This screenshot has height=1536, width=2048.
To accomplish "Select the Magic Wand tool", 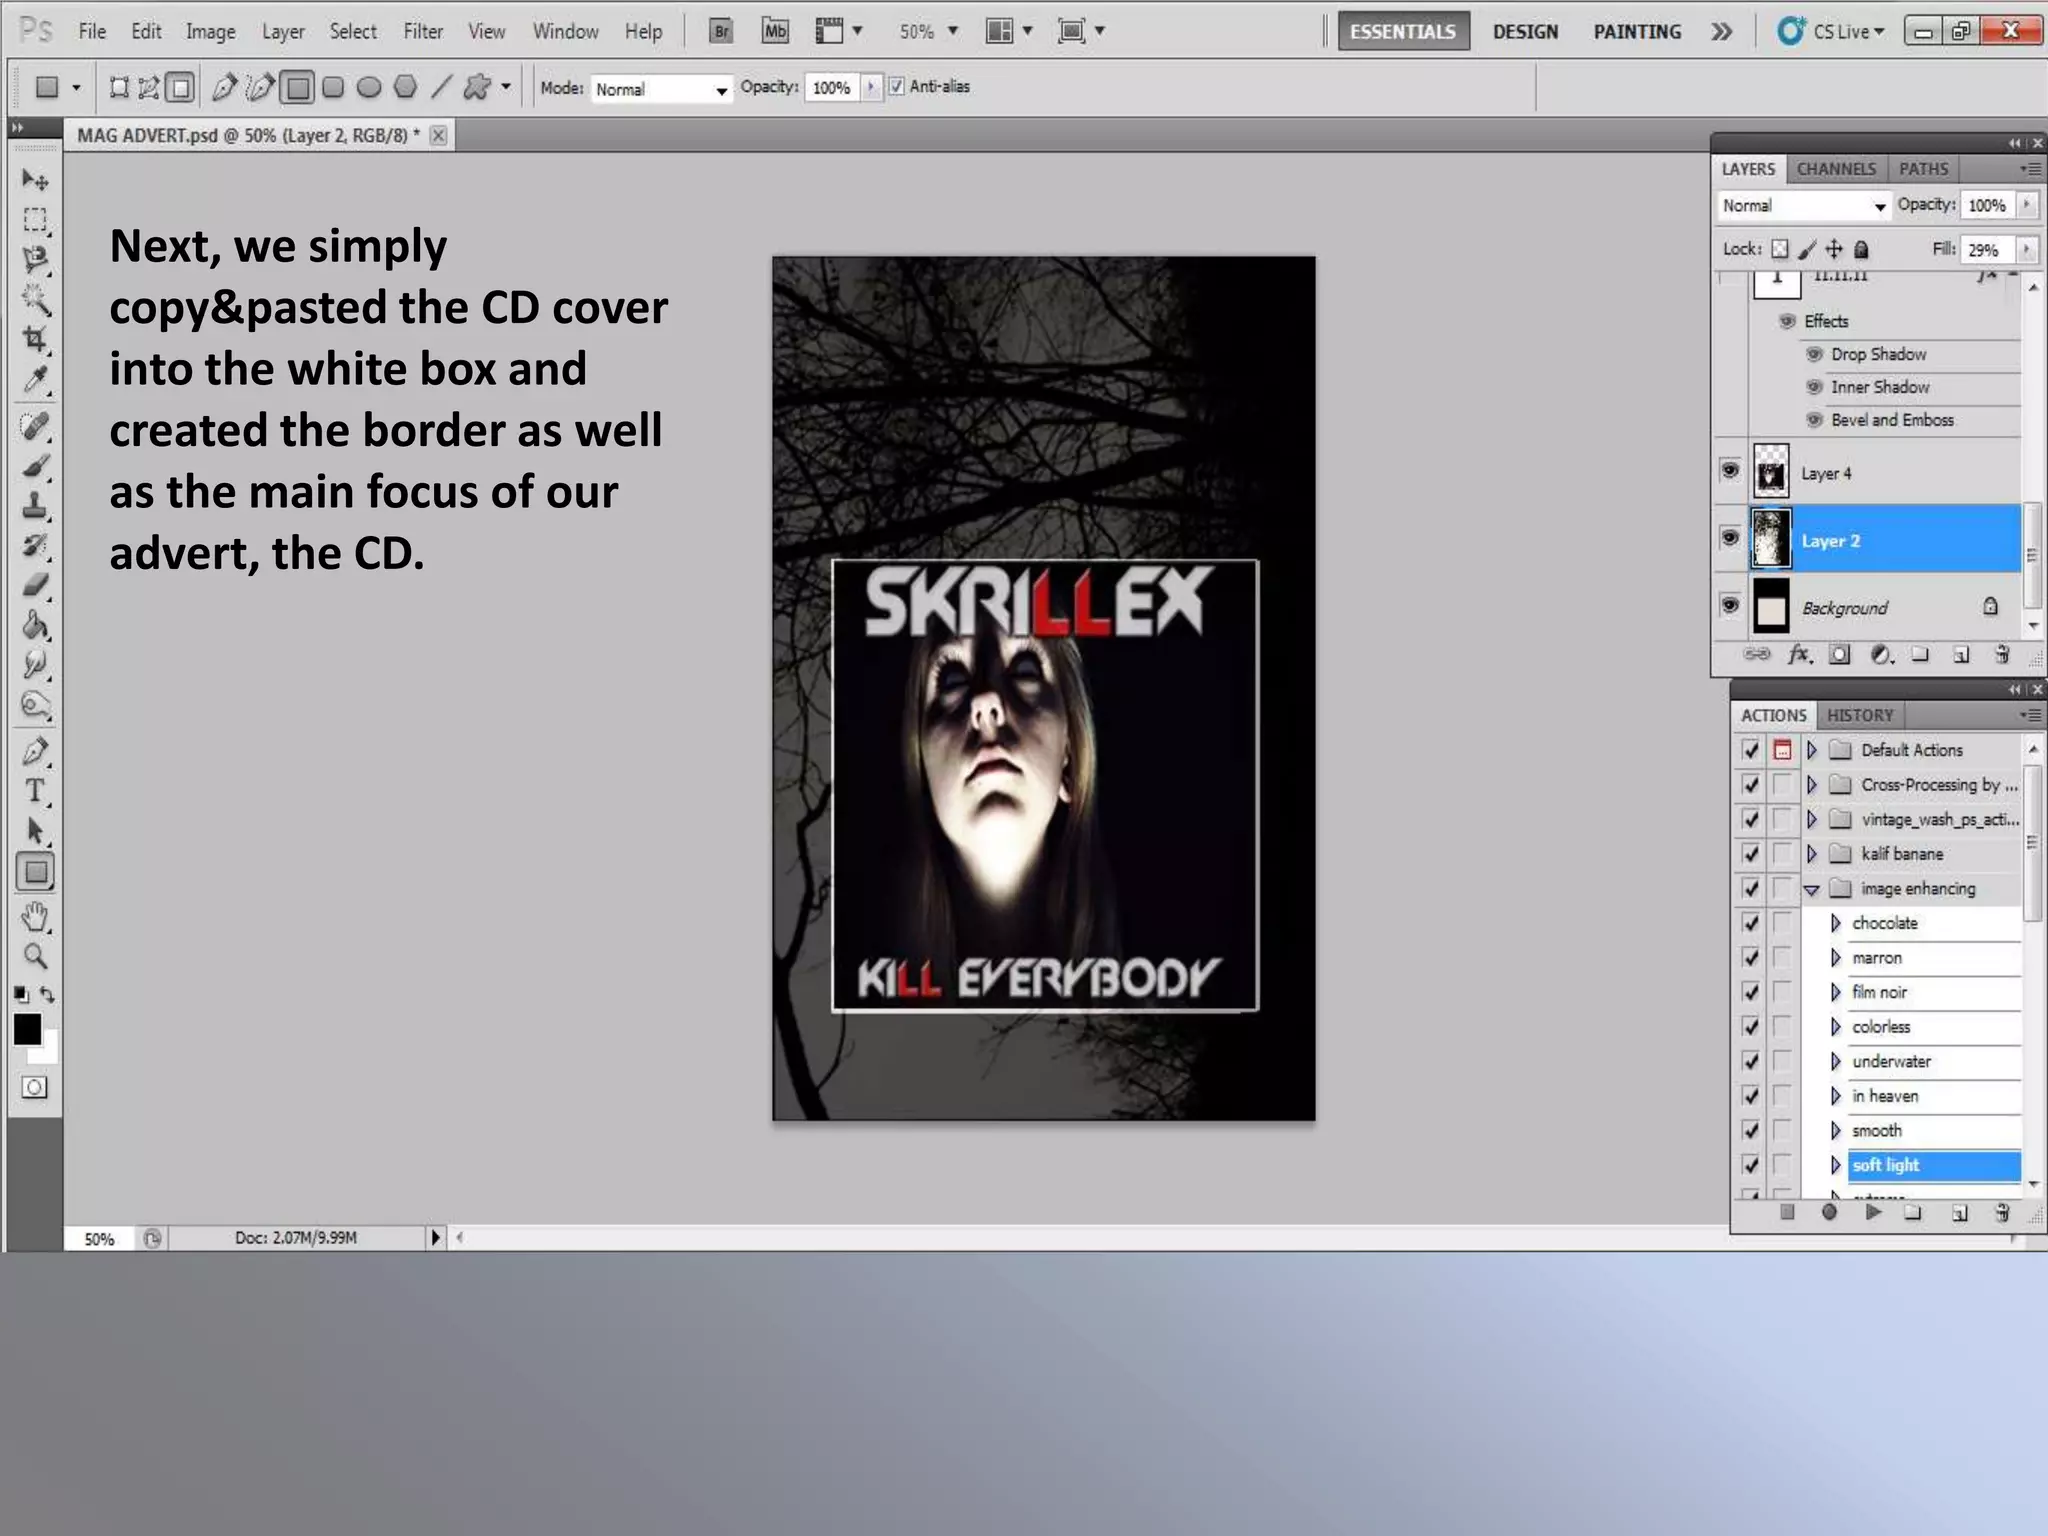I will pos(35,299).
